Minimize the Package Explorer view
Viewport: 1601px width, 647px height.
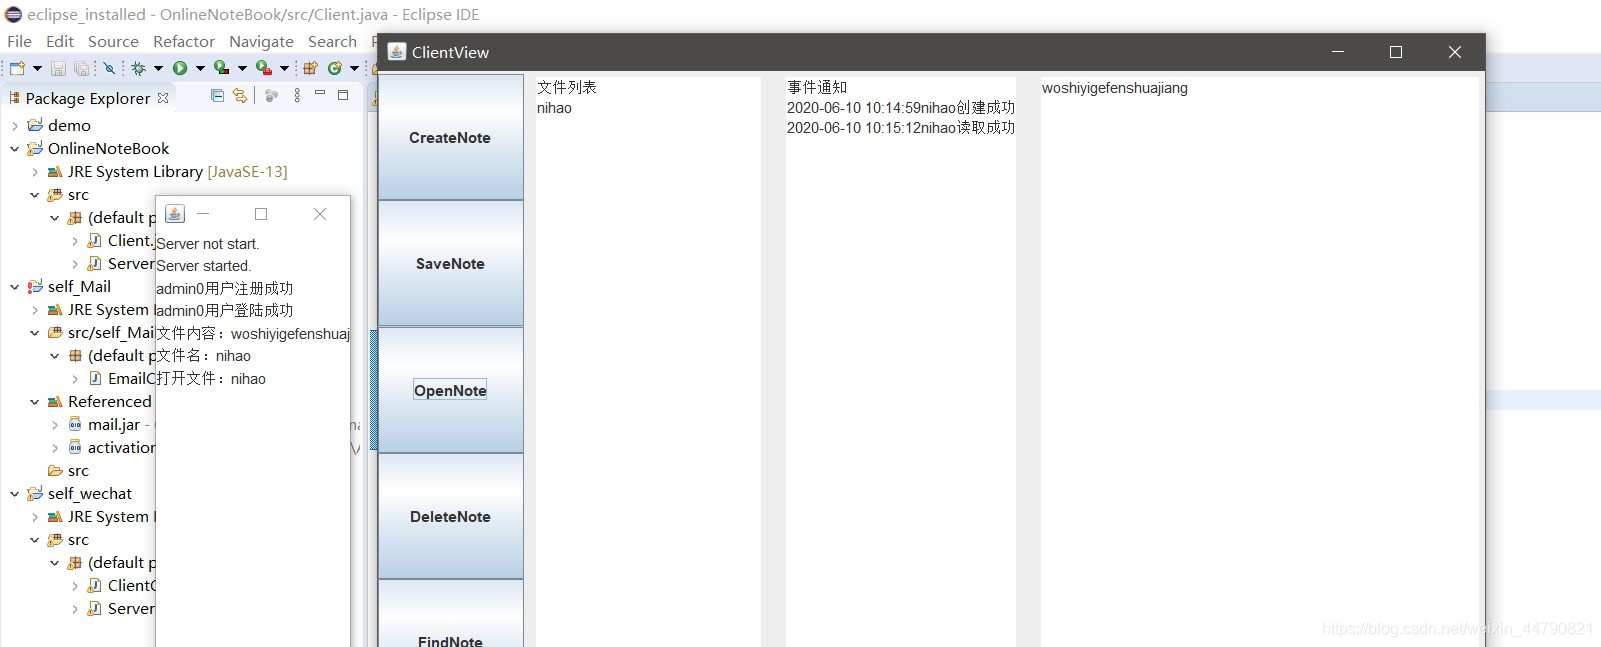320,93
